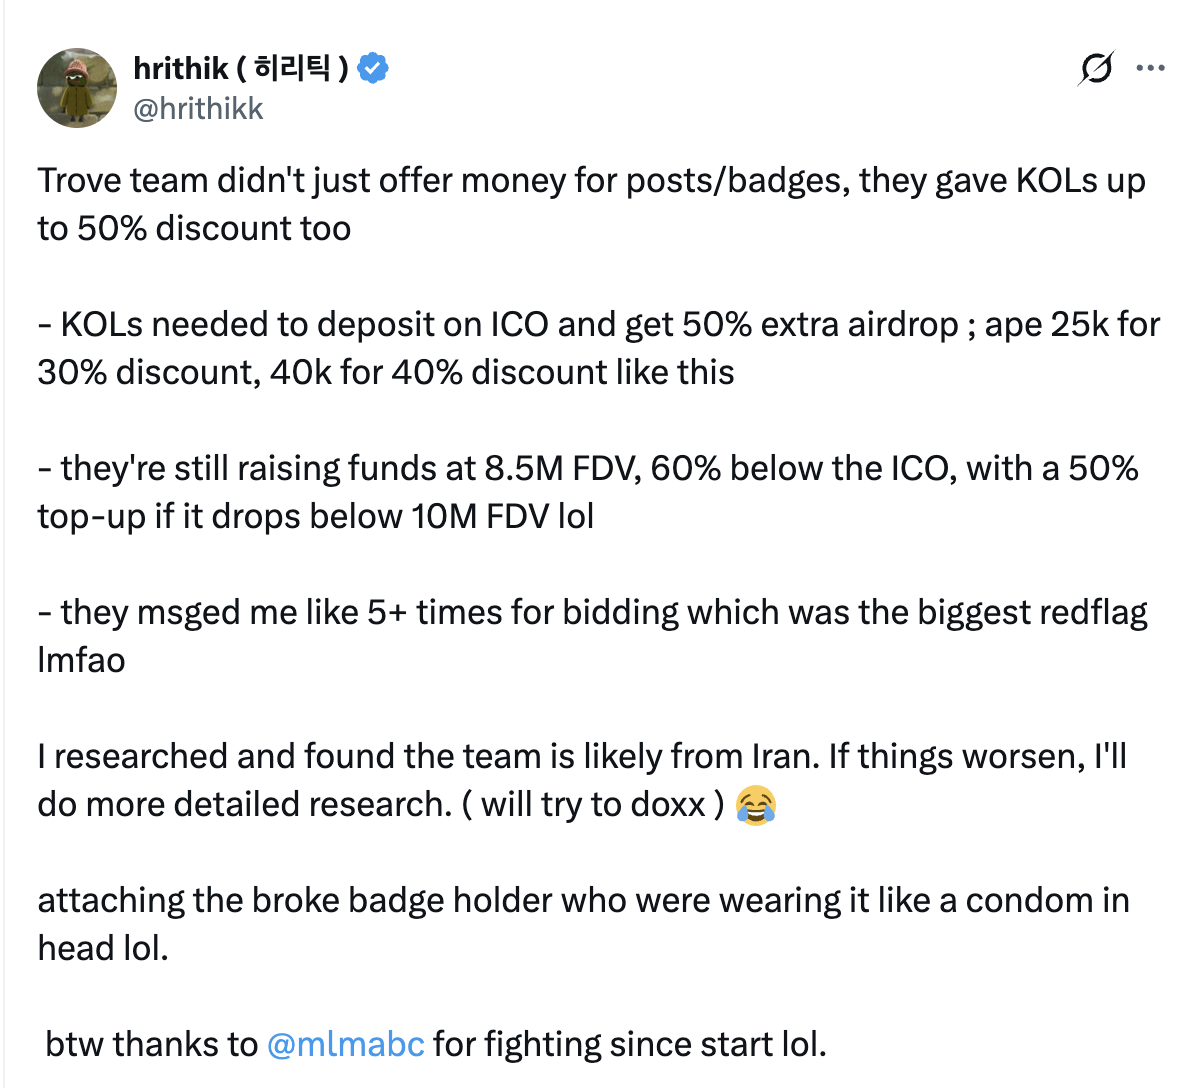Open hrithik's profile picture

77,88
